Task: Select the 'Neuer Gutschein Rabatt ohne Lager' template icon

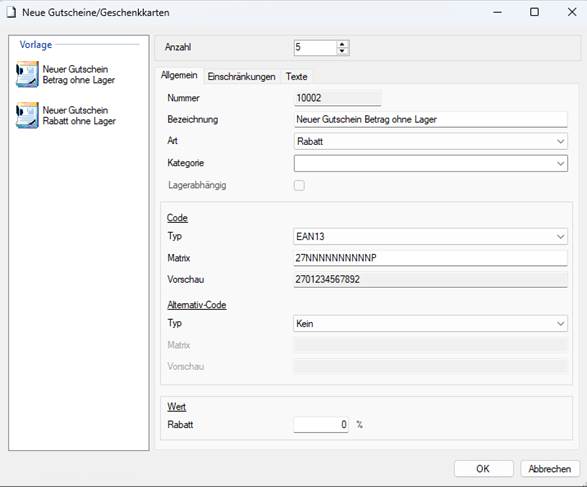Action: tap(27, 115)
